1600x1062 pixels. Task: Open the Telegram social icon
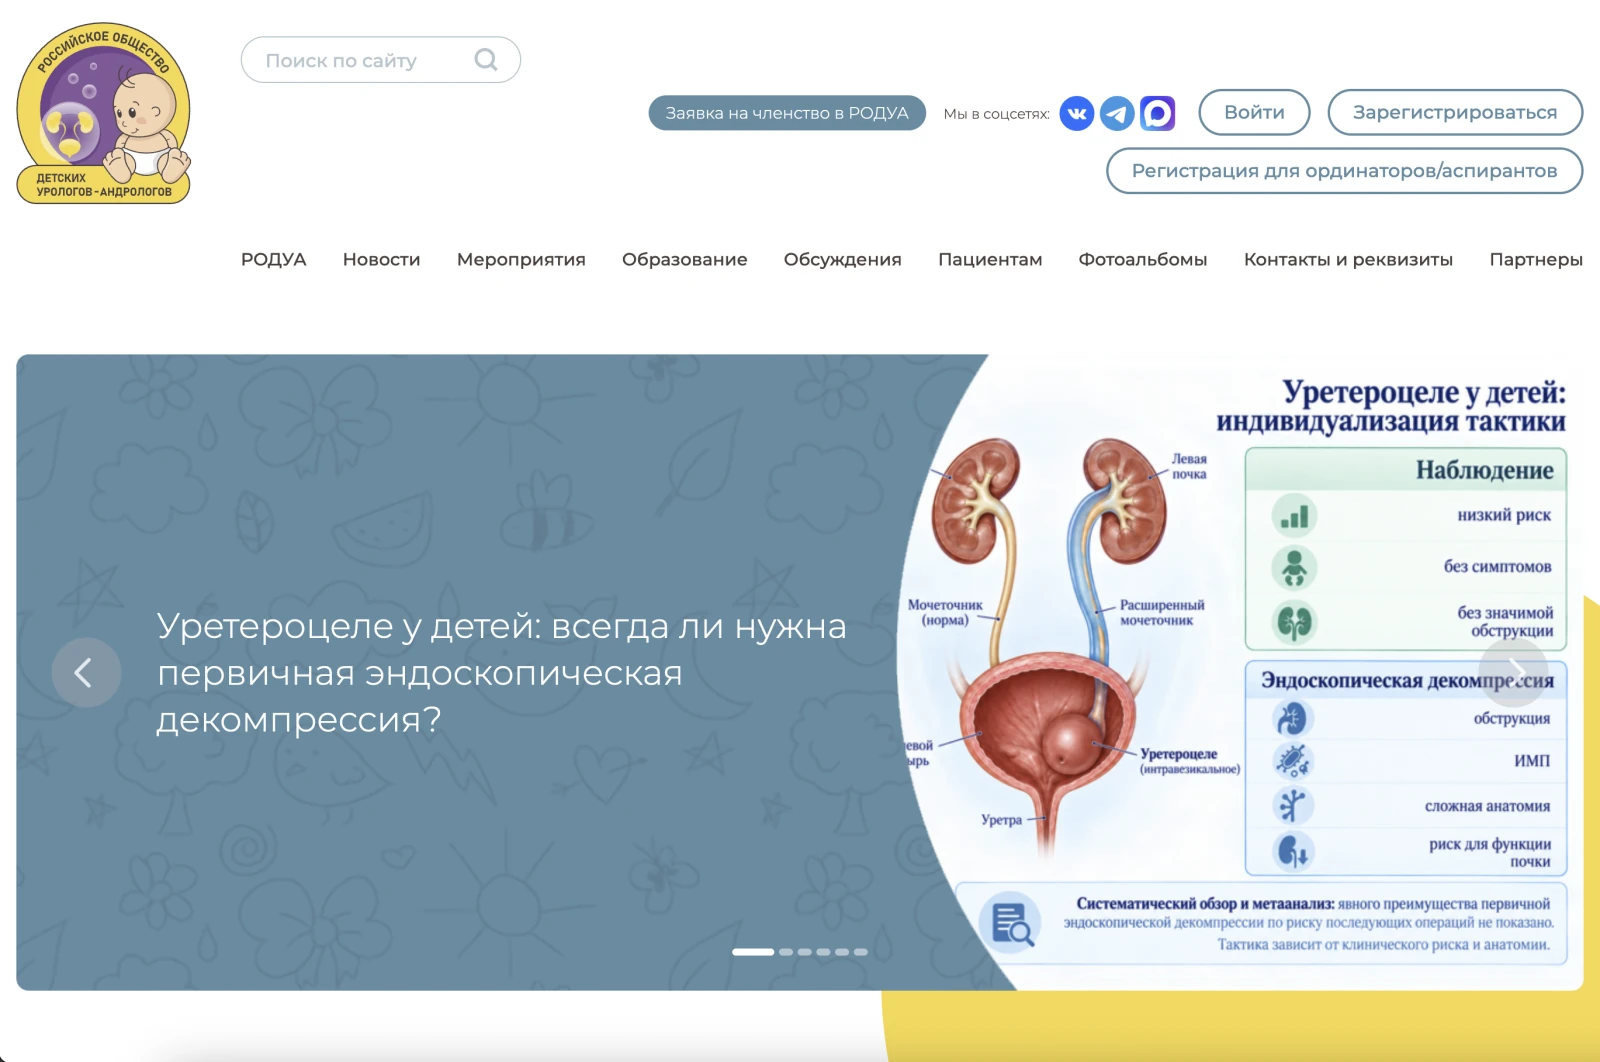coord(1117,113)
